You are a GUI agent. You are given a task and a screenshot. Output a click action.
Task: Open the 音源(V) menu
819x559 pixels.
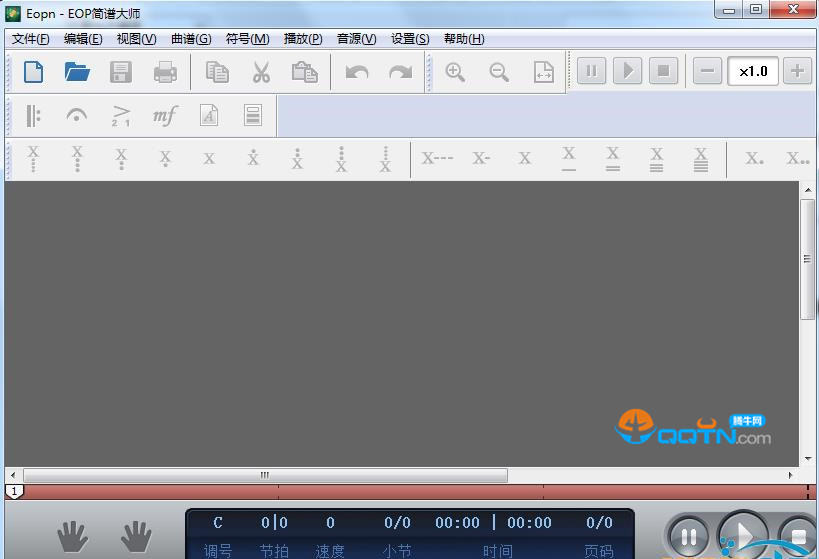[x=356, y=39]
